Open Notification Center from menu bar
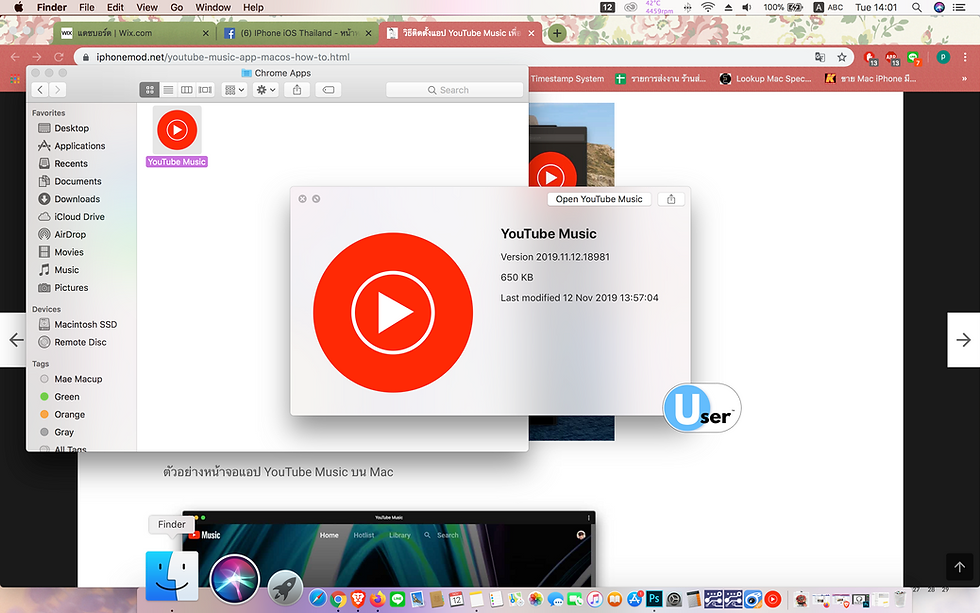 (x=959, y=7)
